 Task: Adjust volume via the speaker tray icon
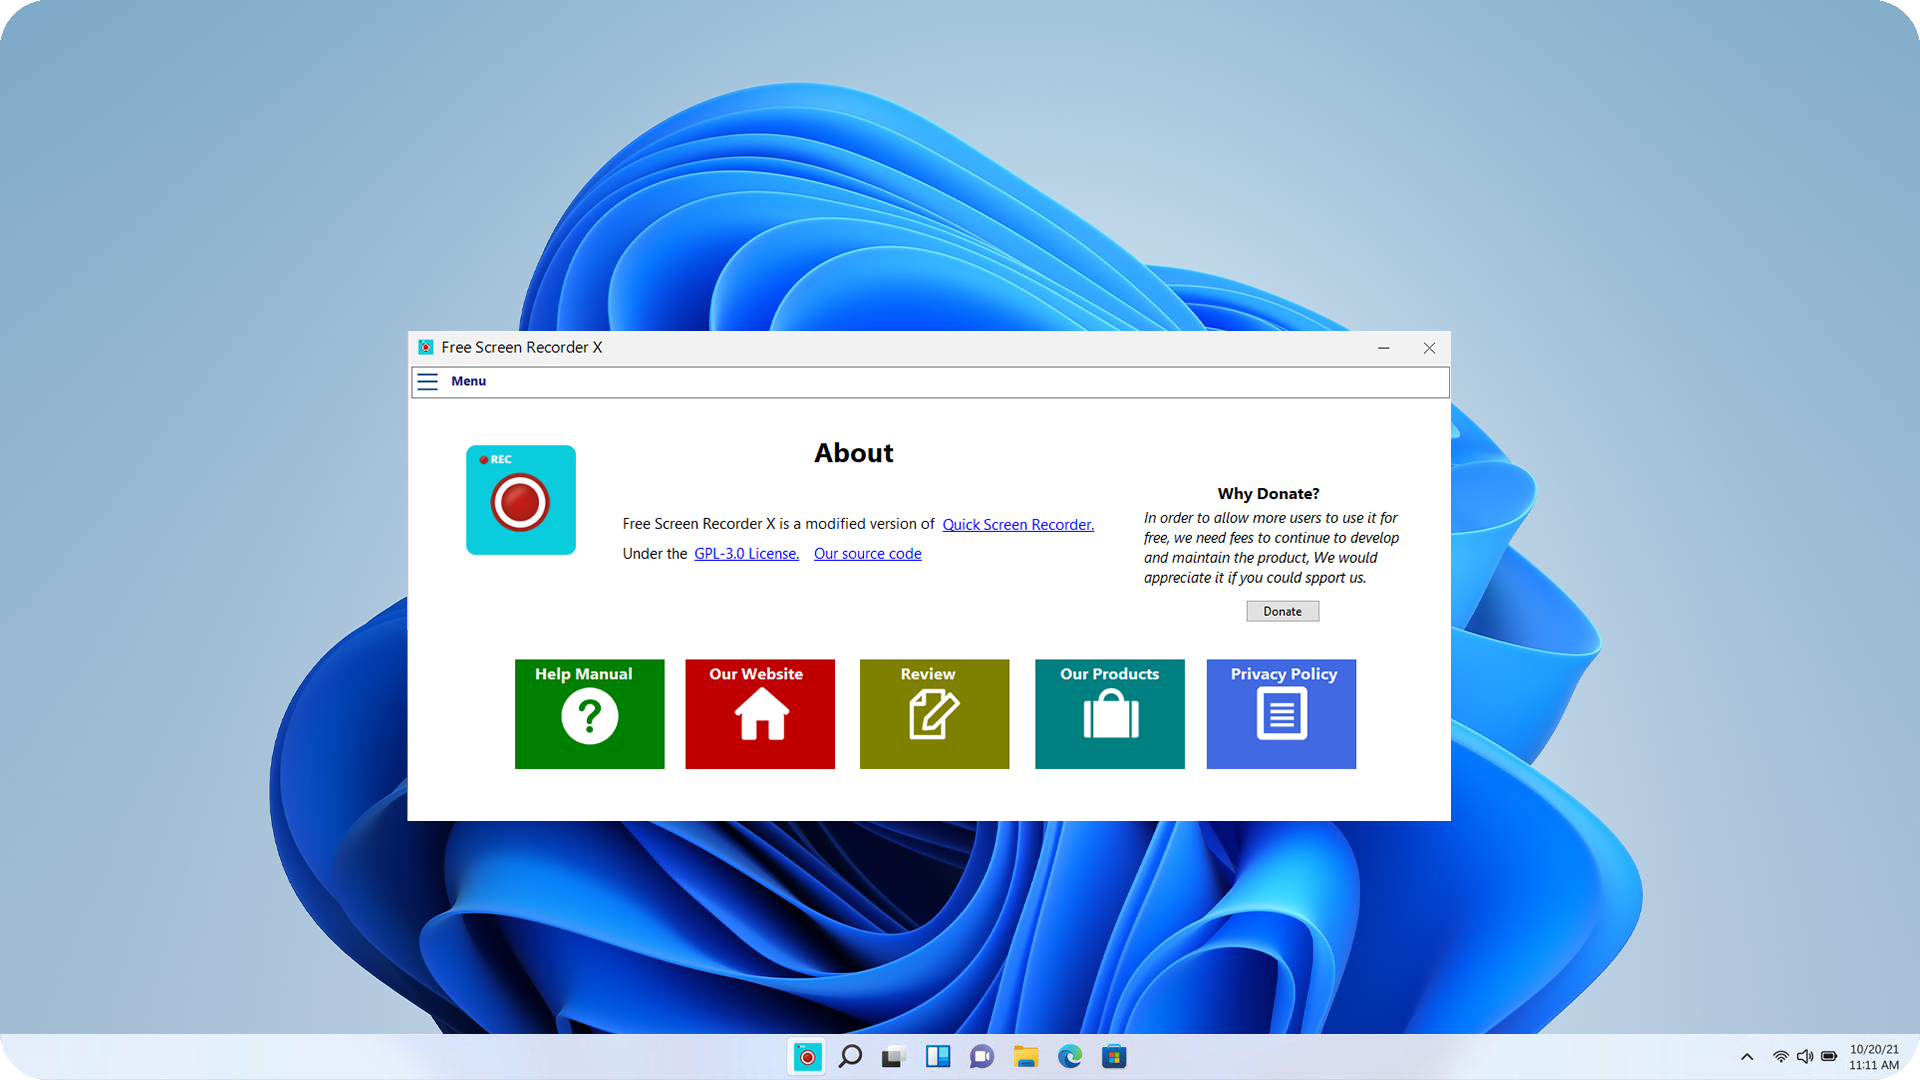[x=1805, y=1056]
